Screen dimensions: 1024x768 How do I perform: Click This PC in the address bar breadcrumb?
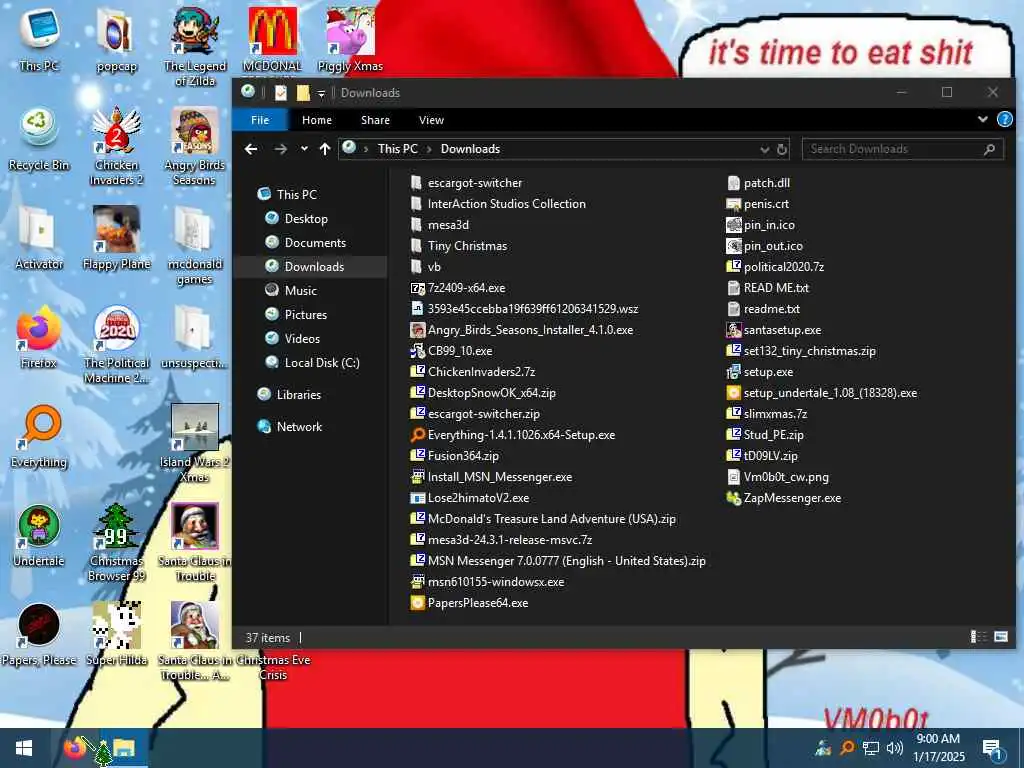397,149
